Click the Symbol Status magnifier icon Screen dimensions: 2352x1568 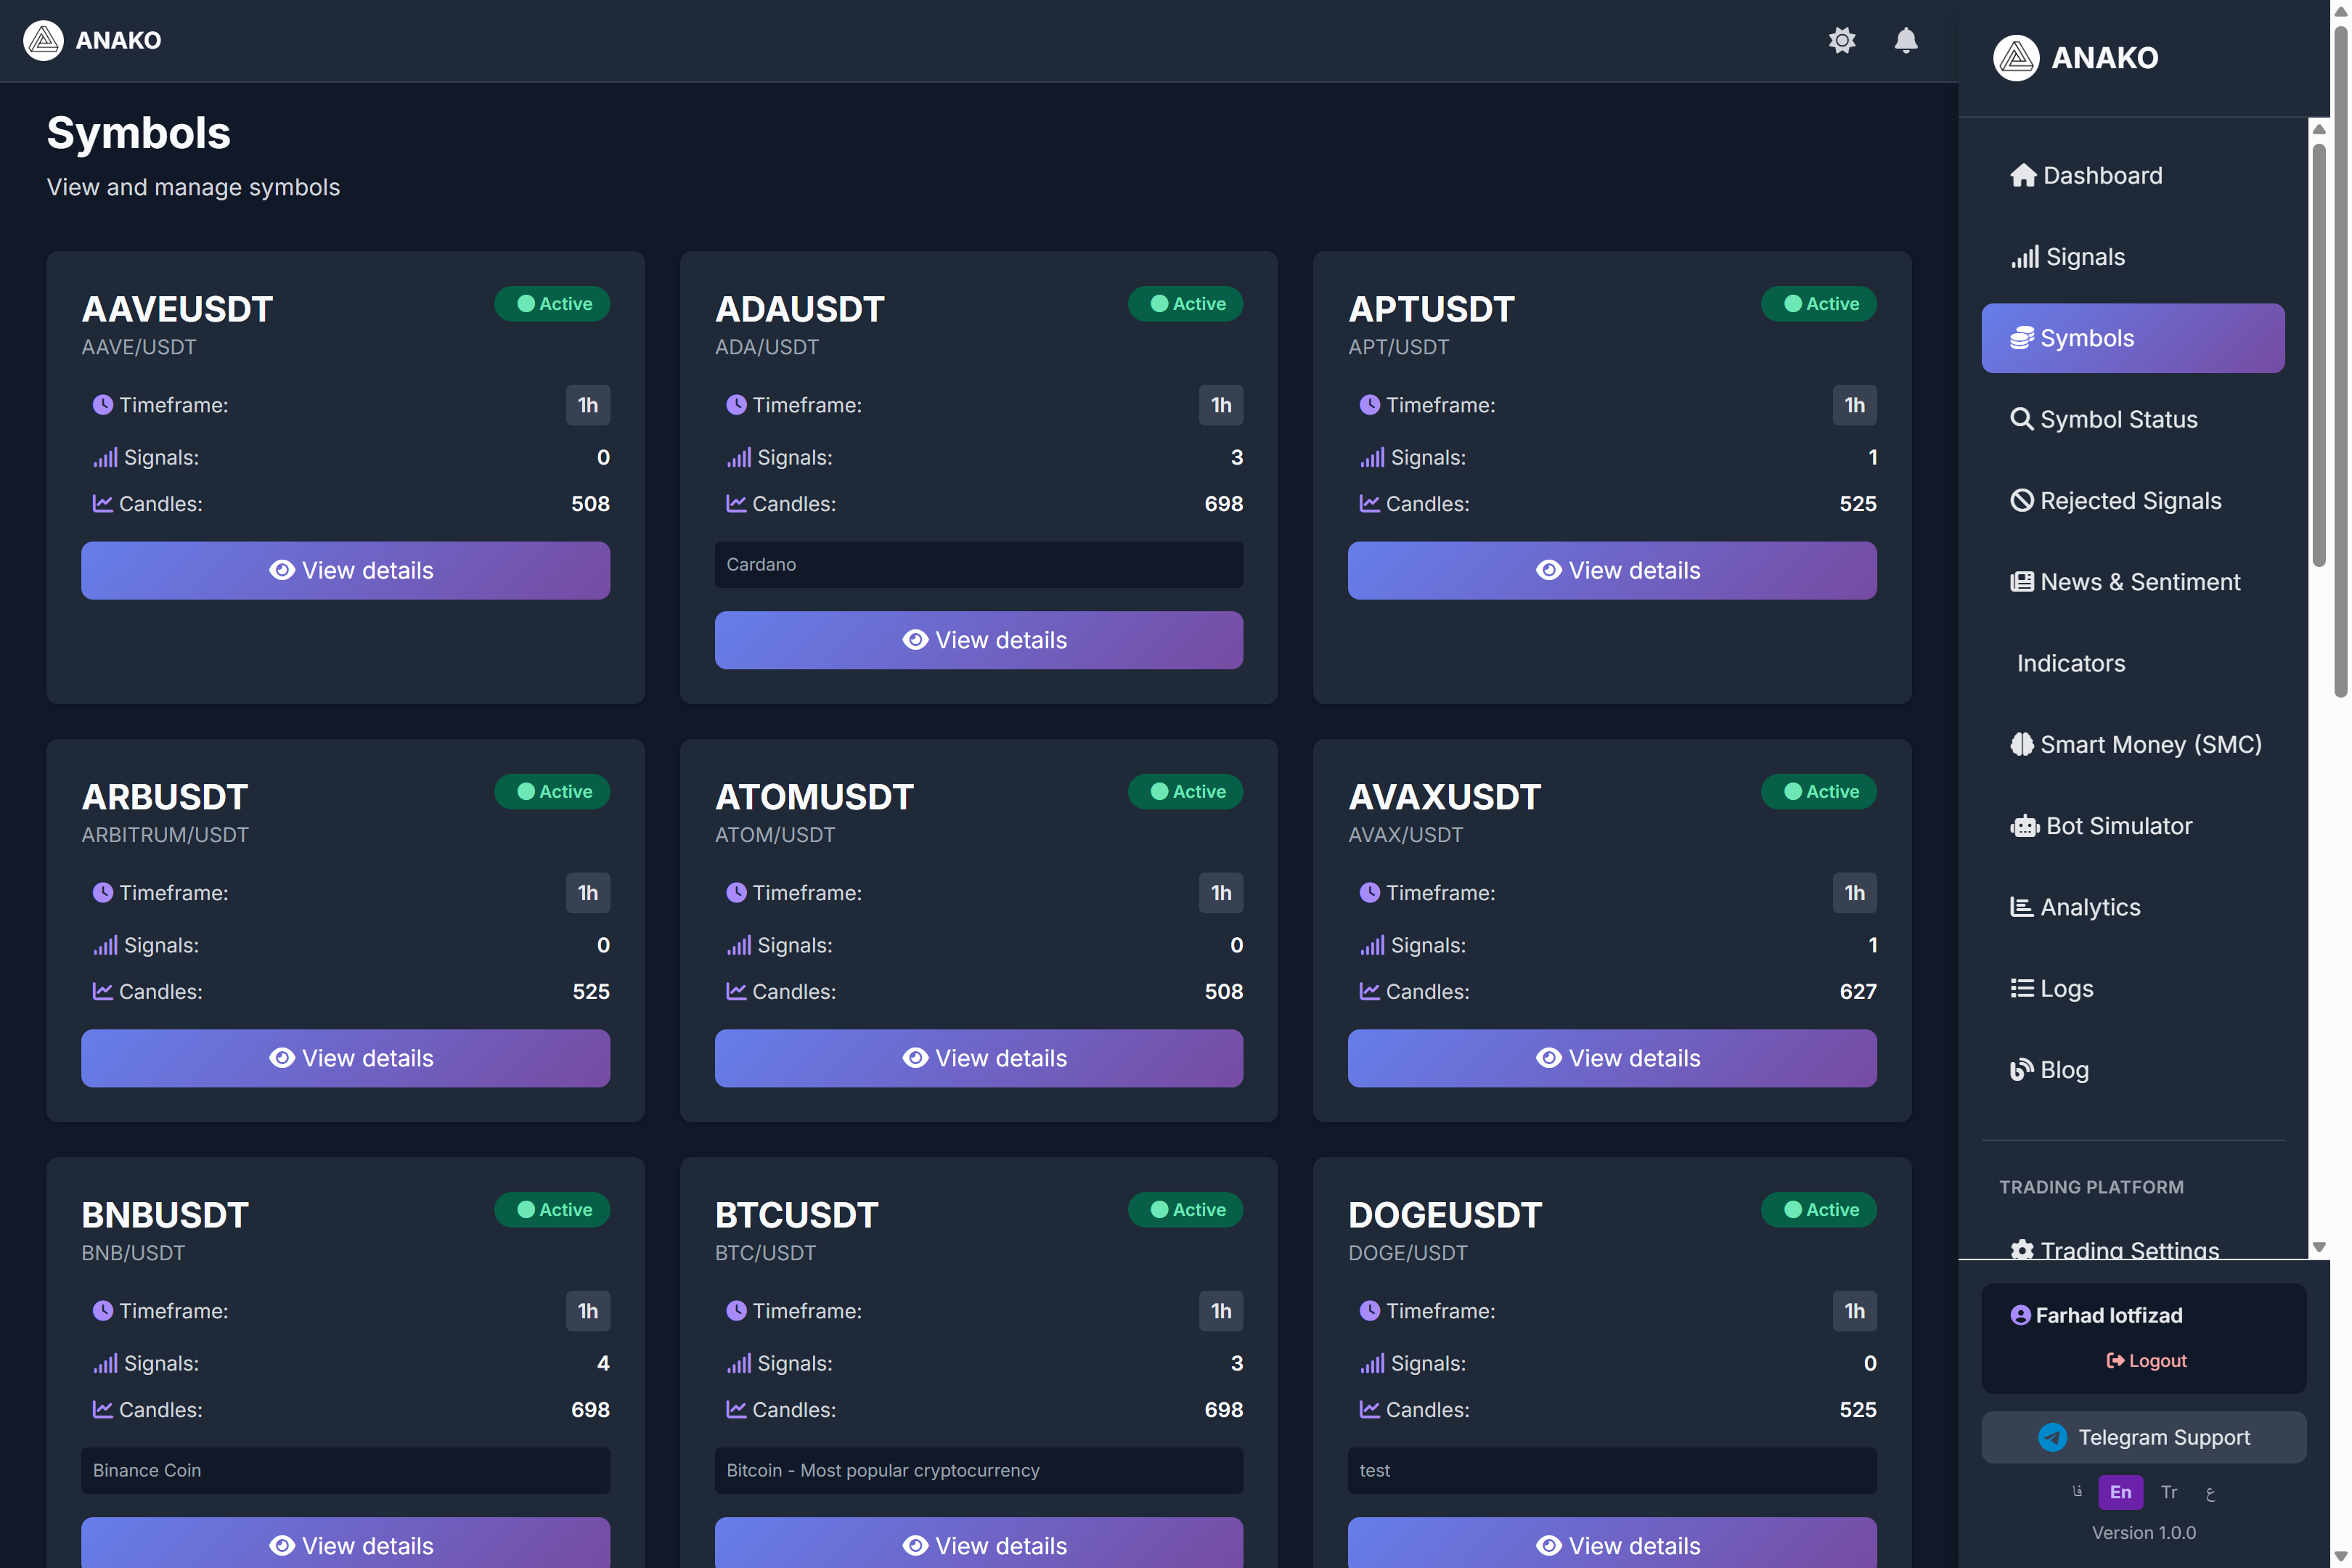coord(2024,419)
